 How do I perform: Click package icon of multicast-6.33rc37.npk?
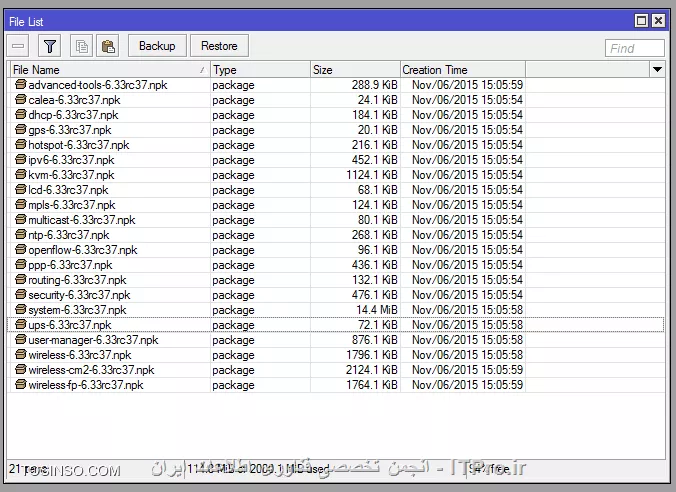(20, 219)
